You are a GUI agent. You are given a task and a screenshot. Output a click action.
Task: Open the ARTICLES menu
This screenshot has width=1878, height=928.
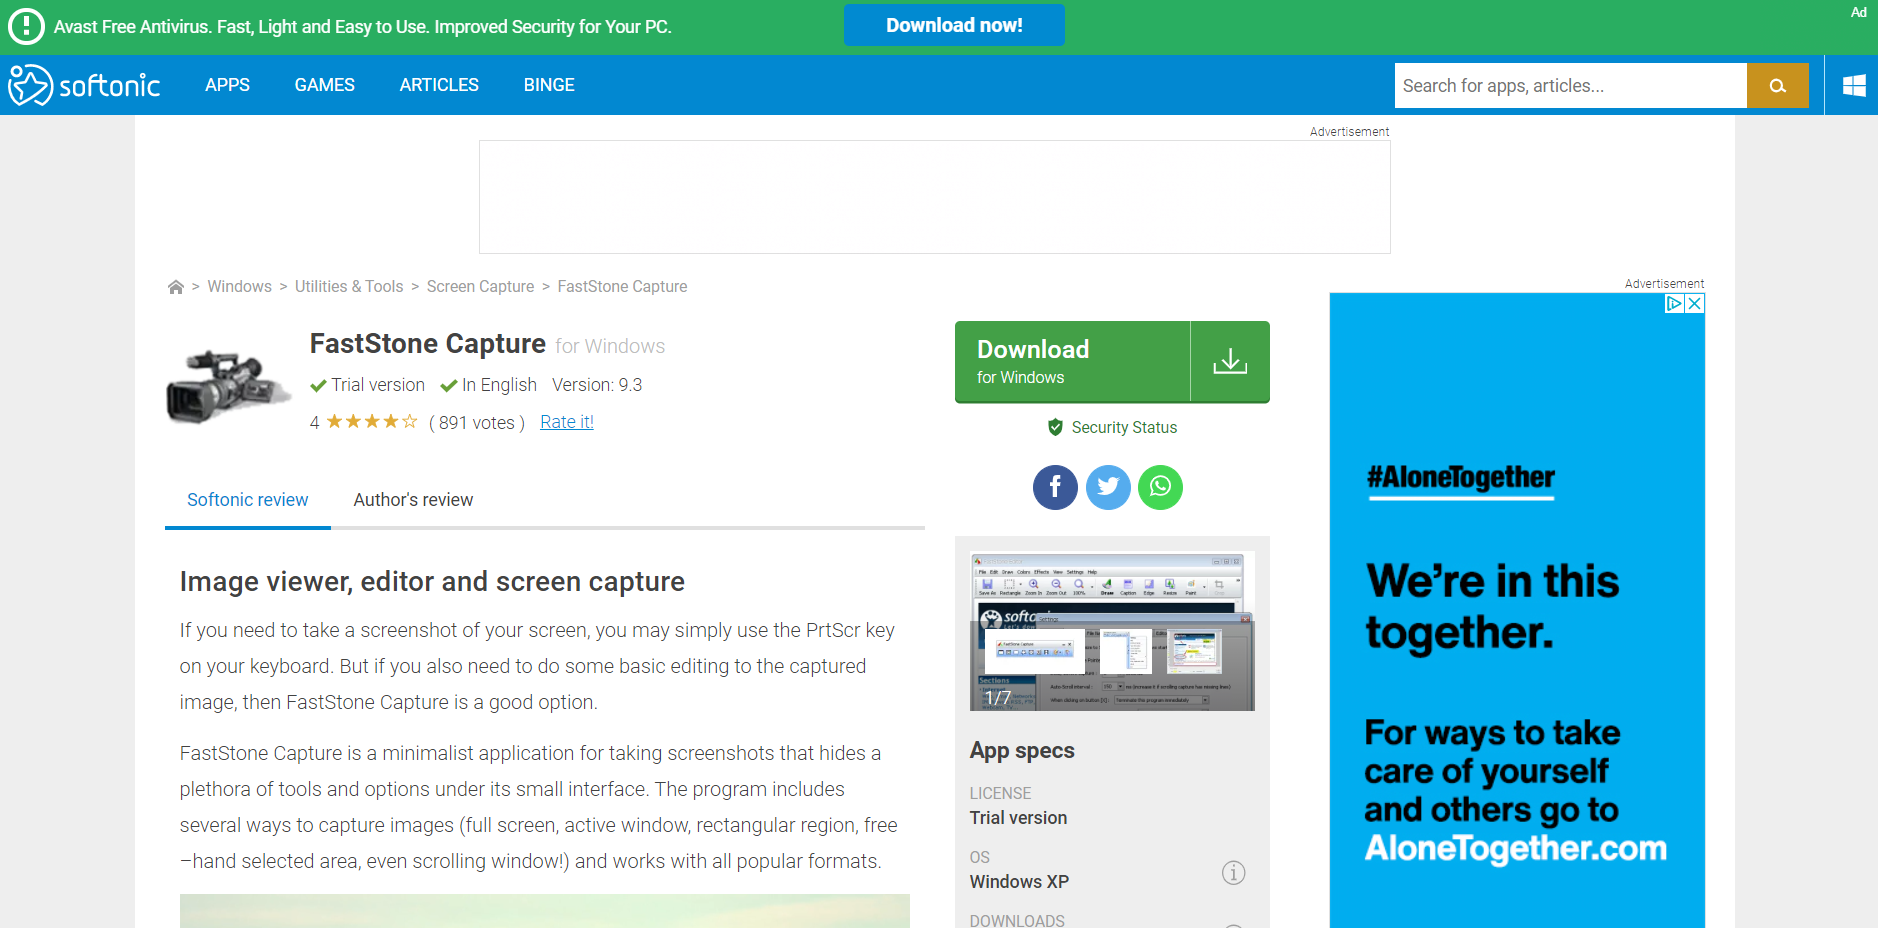click(439, 85)
